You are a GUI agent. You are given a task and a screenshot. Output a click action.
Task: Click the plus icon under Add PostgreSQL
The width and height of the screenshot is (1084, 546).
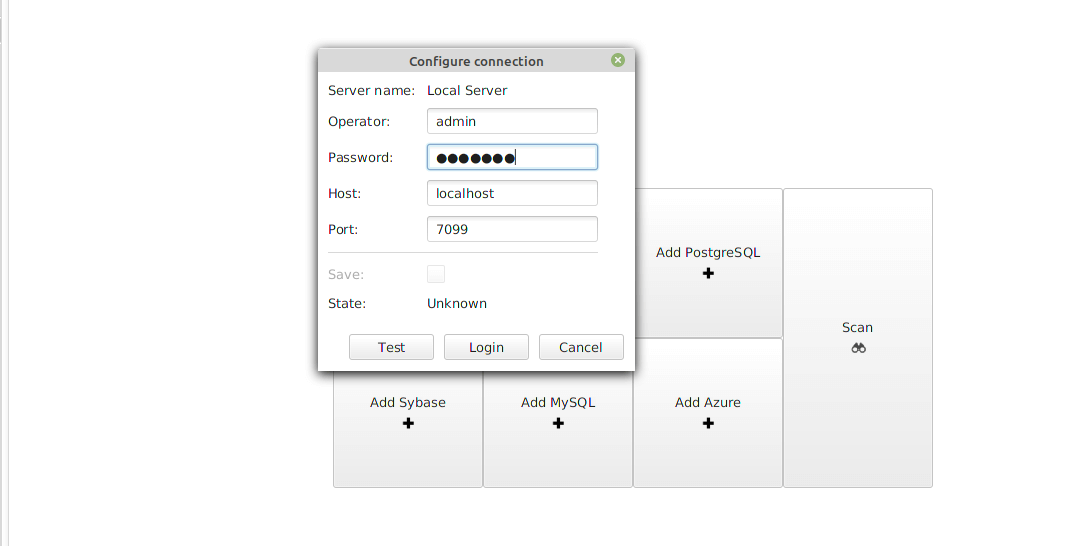tap(708, 273)
